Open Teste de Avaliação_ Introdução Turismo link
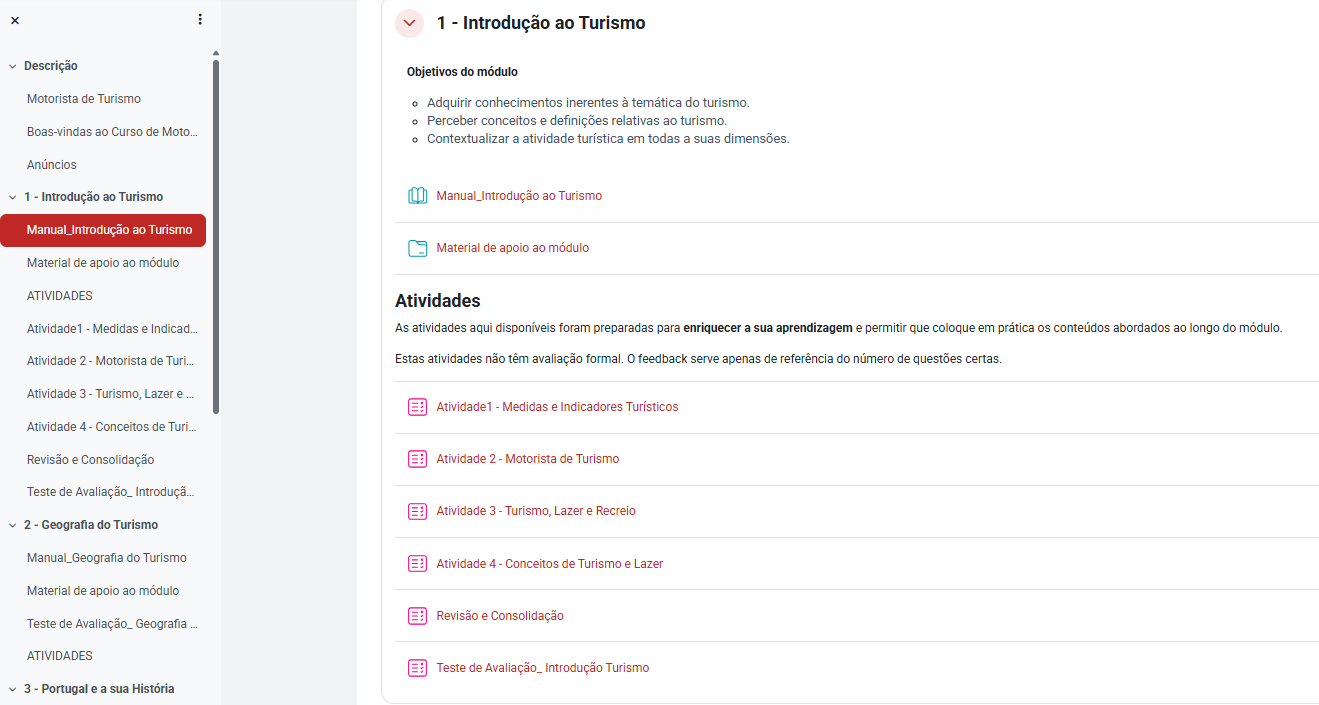The image size is (1319, 705). tap(542, 668)
